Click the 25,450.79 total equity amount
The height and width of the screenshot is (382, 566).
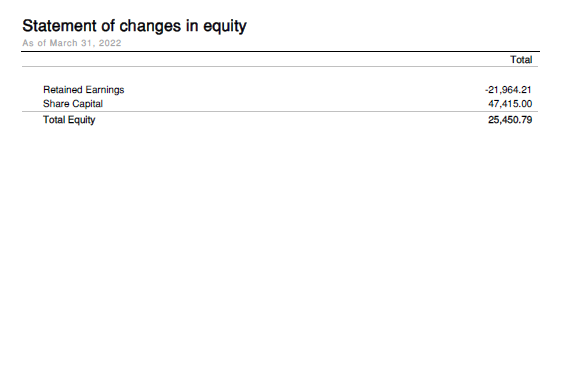[510, 120]
